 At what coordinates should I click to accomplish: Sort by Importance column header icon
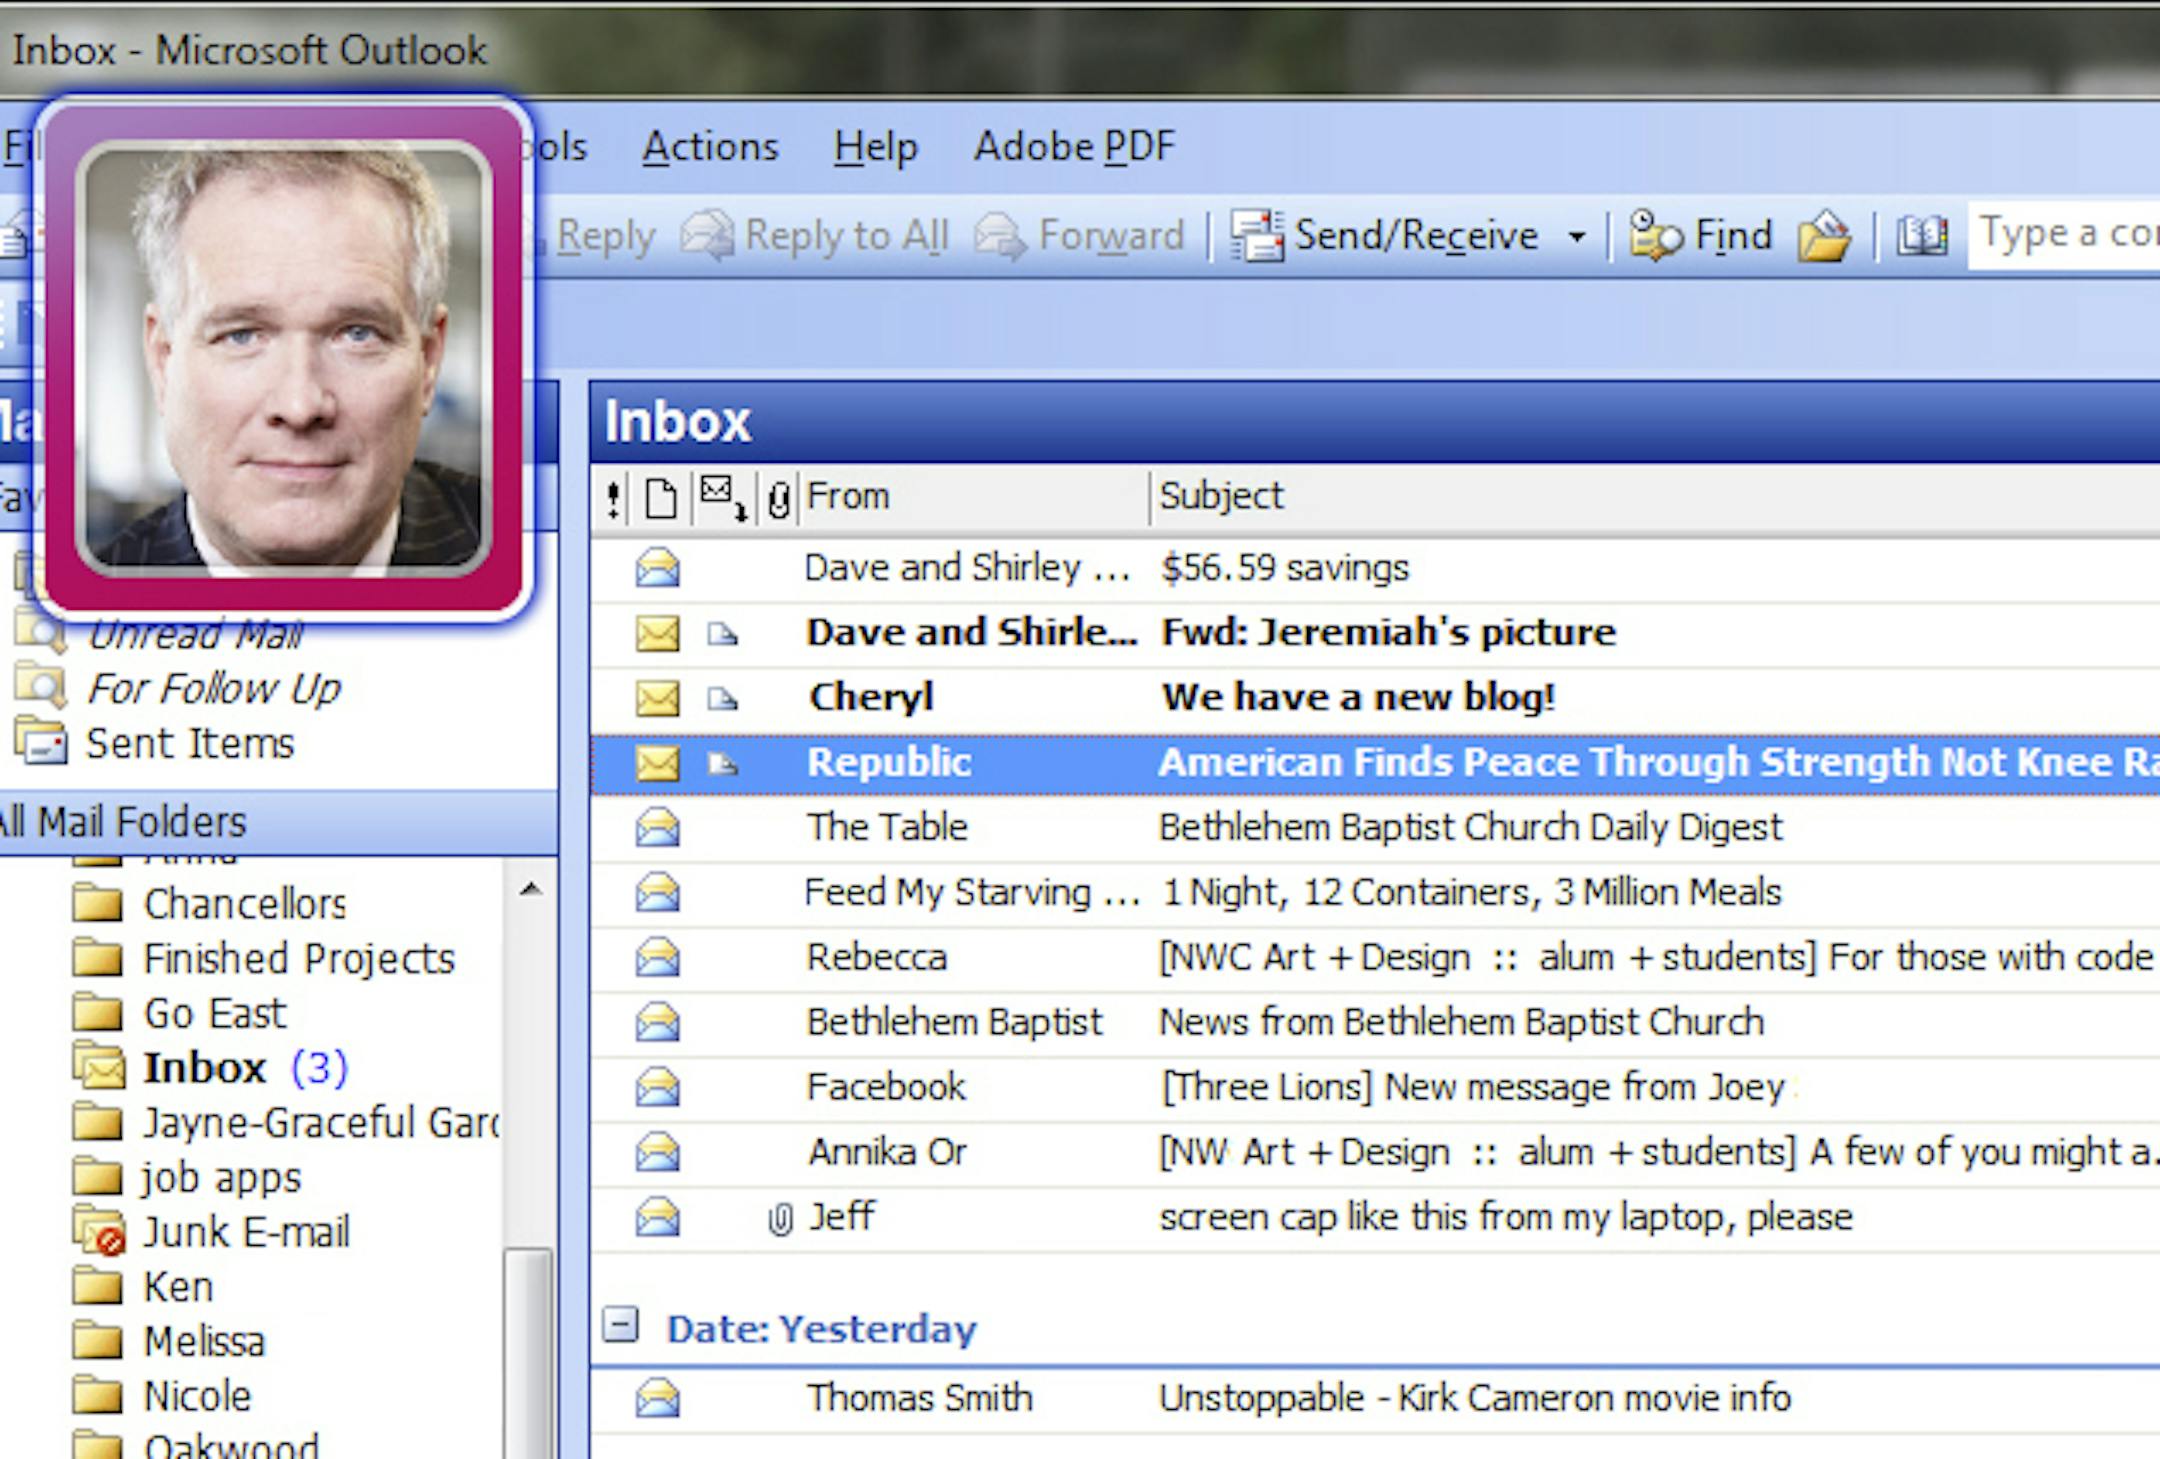613,497
